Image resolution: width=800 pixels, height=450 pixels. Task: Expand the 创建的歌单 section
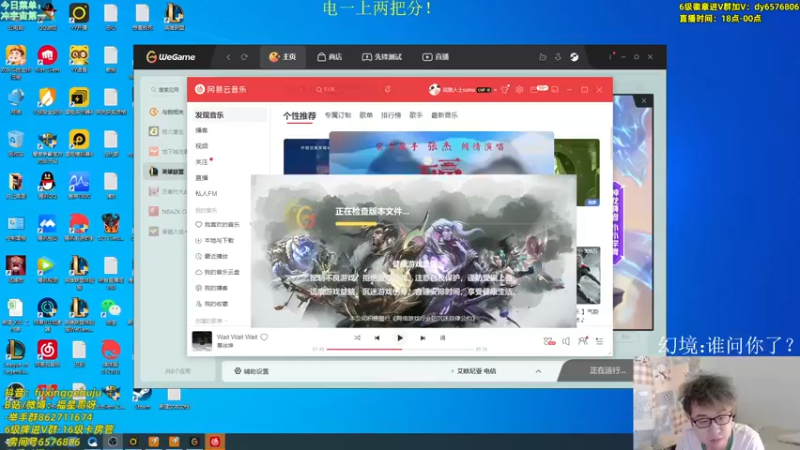click(211, 320)
